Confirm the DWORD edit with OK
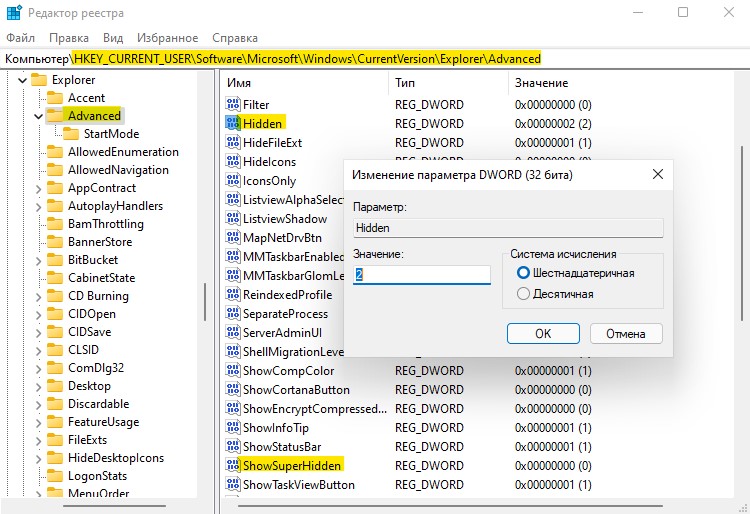 [543, 333]
